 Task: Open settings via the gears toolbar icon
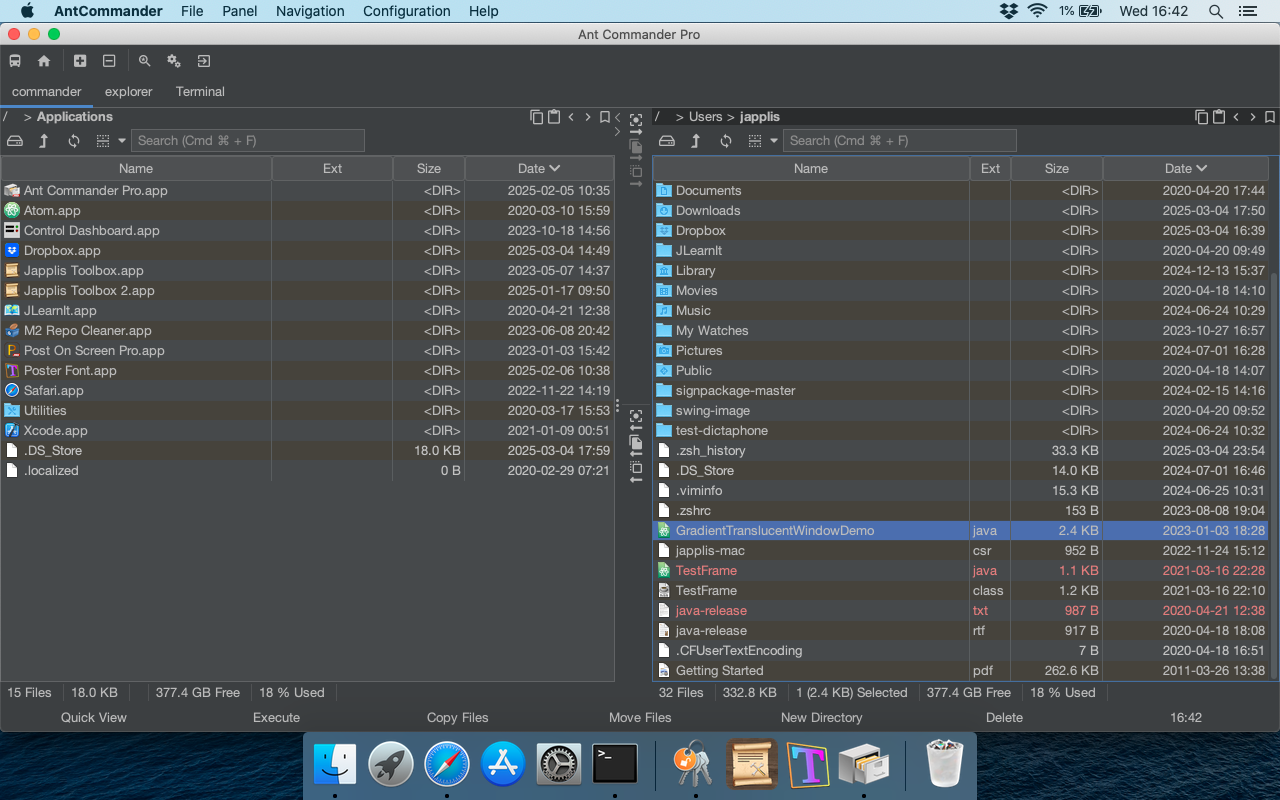(x=174, y=61)
